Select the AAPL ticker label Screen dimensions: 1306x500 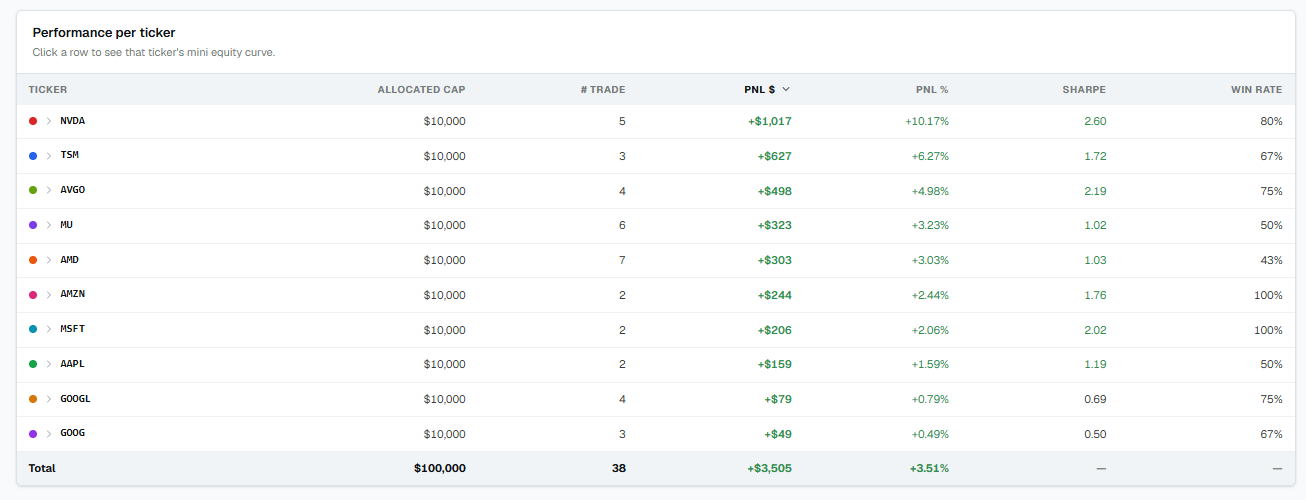pyautogui.click(x=72, y=364)
